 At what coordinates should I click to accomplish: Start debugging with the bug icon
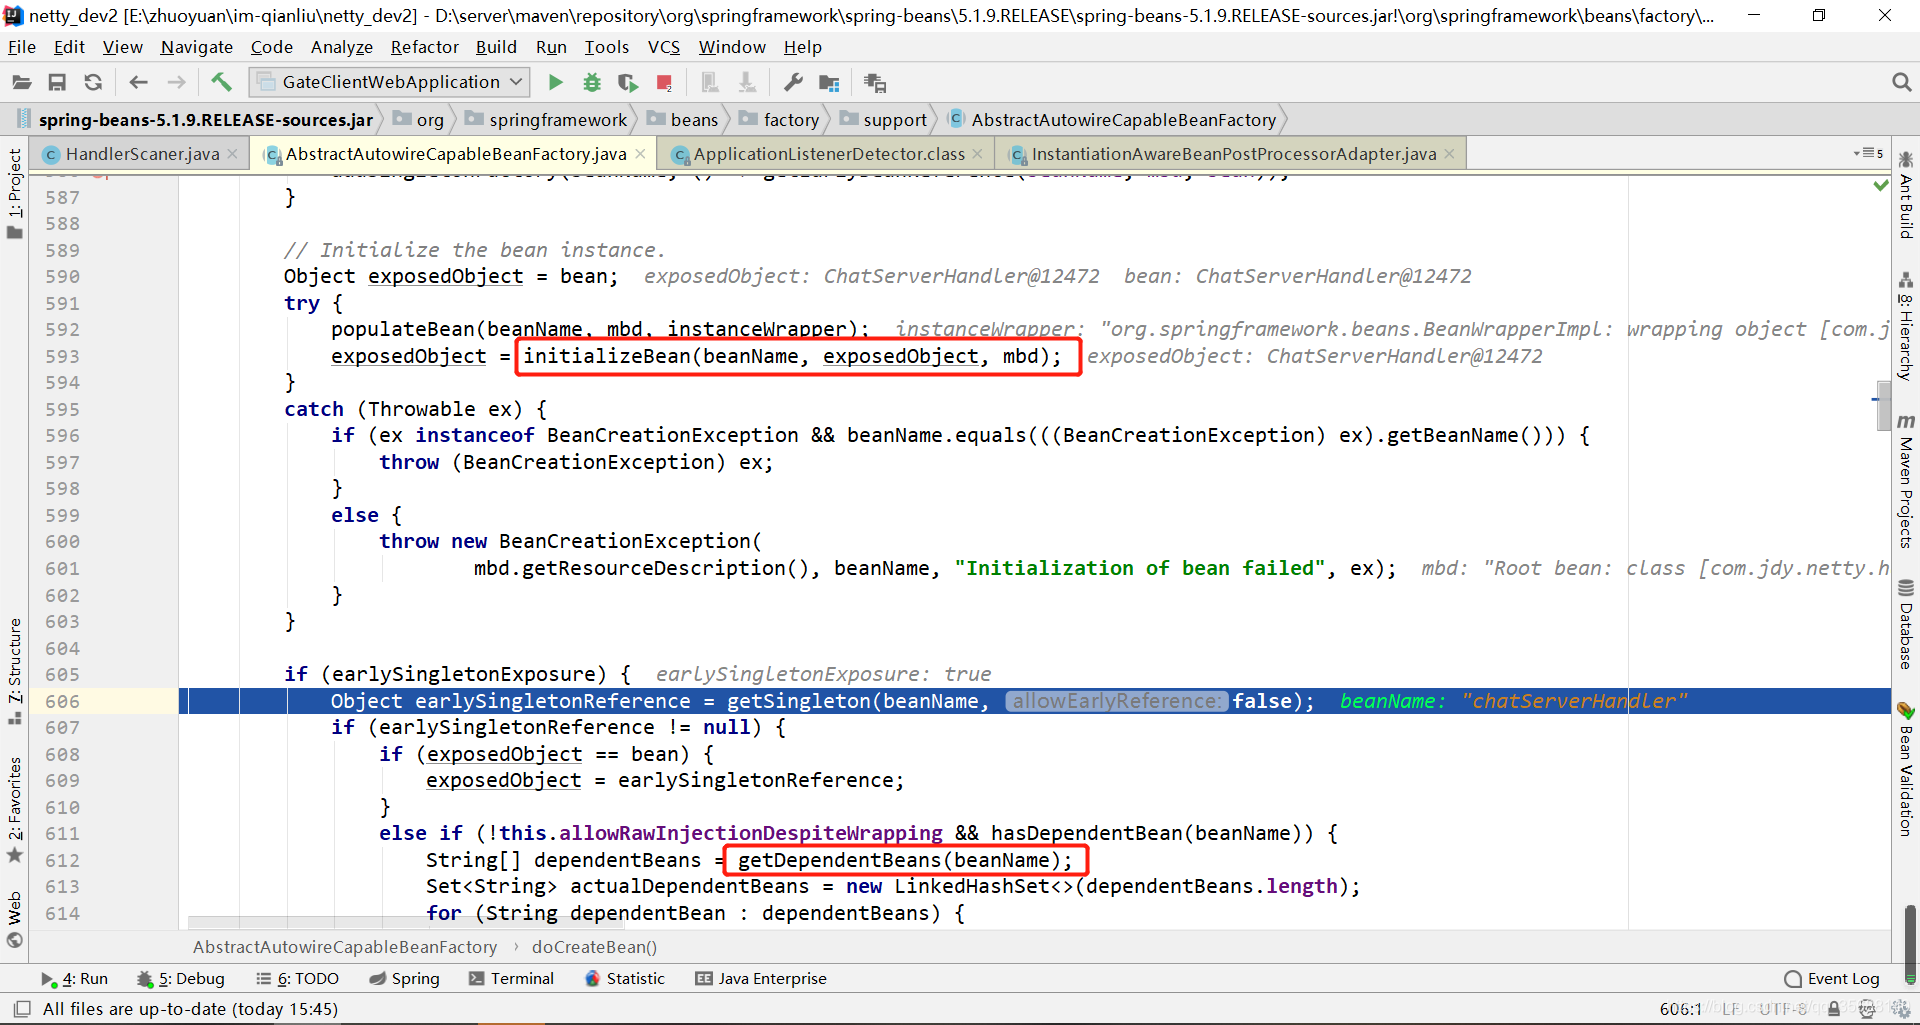(x=592, y=83)
